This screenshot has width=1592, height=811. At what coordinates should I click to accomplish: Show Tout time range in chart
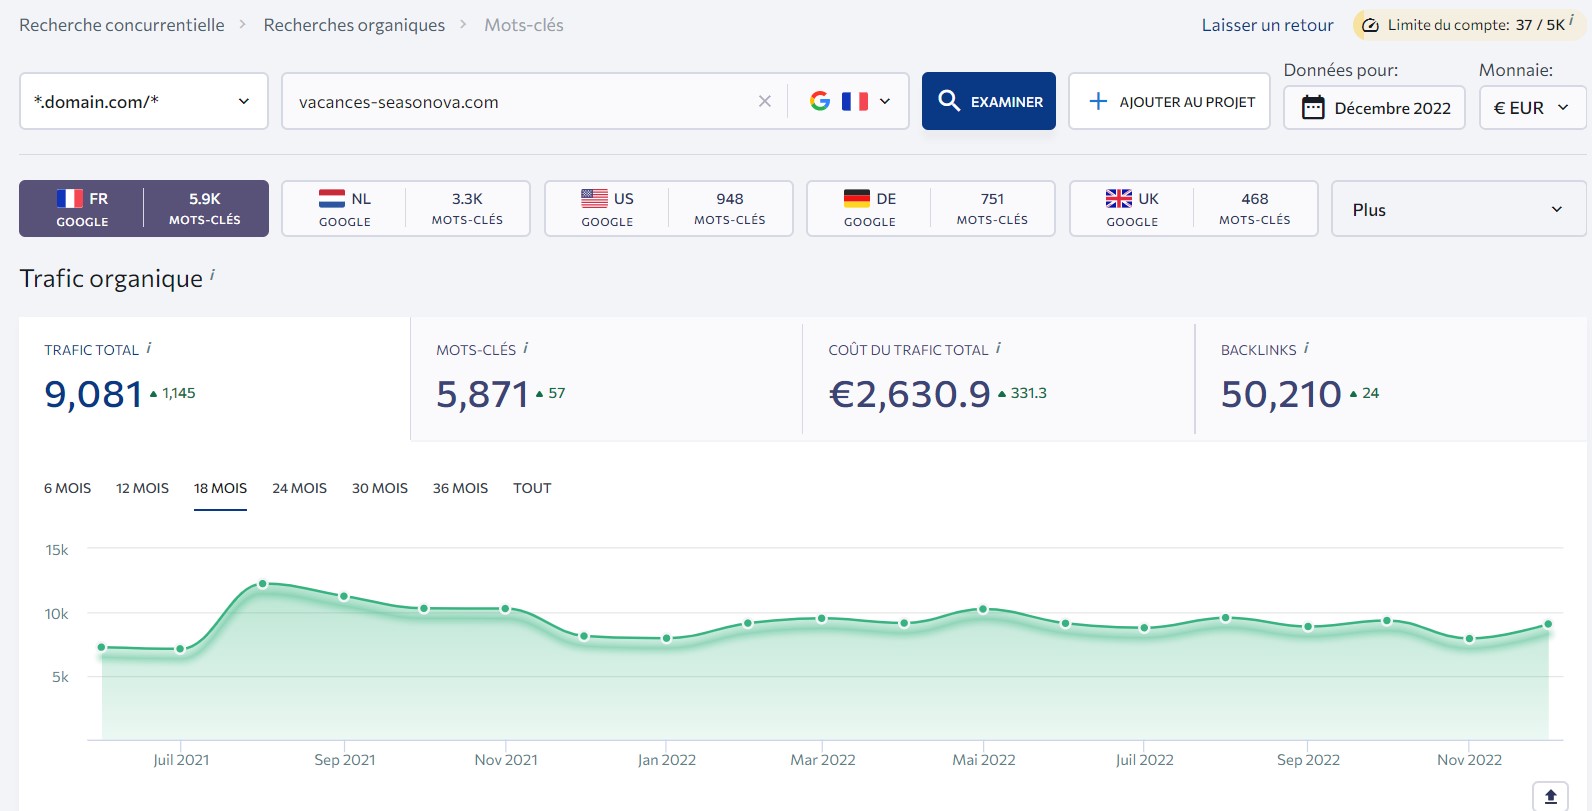point(532,488)
